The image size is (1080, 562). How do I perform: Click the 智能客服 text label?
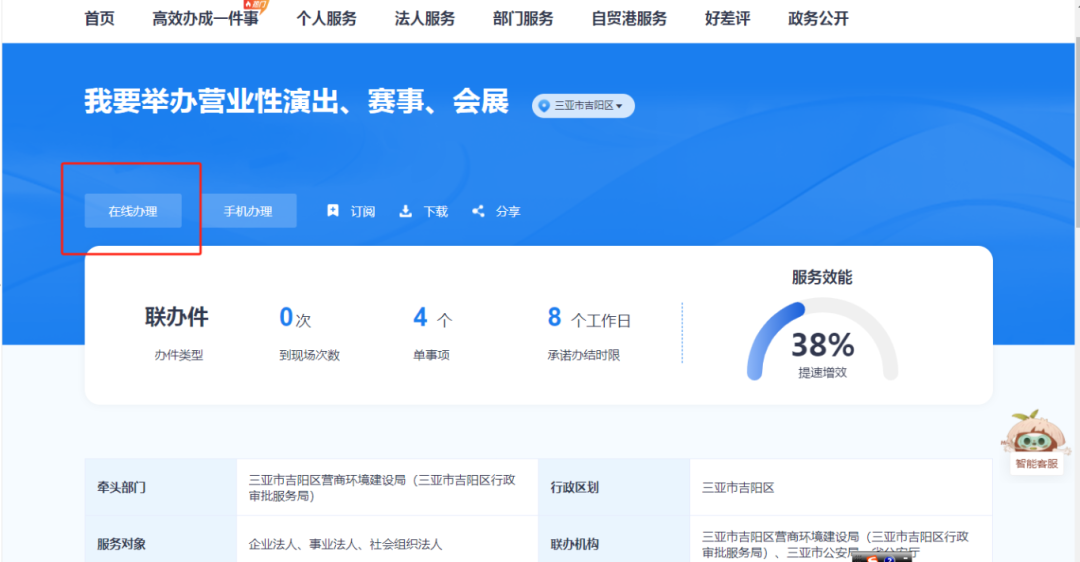pos(1036,464)
